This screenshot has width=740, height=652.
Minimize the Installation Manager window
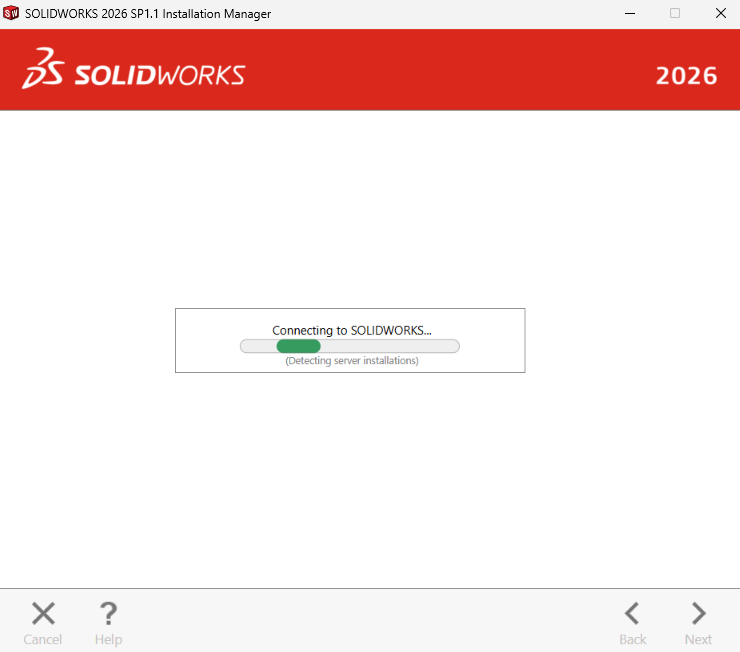630,13
